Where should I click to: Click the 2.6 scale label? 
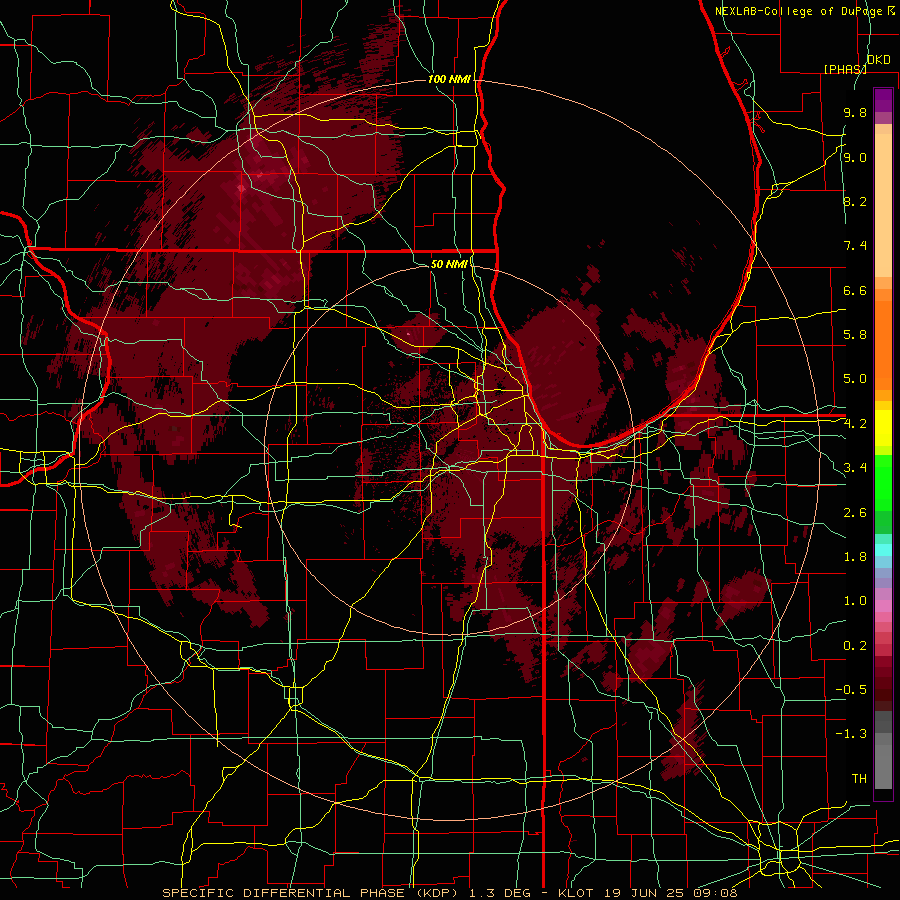[x=855, y=513]
